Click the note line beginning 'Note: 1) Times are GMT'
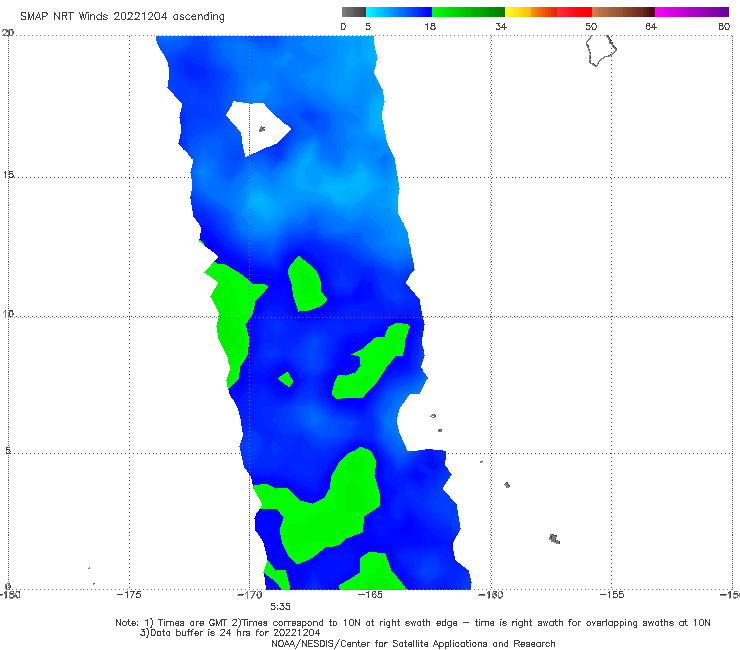The width and height of the screenshot is (740, 650). (x=412, y=623)
